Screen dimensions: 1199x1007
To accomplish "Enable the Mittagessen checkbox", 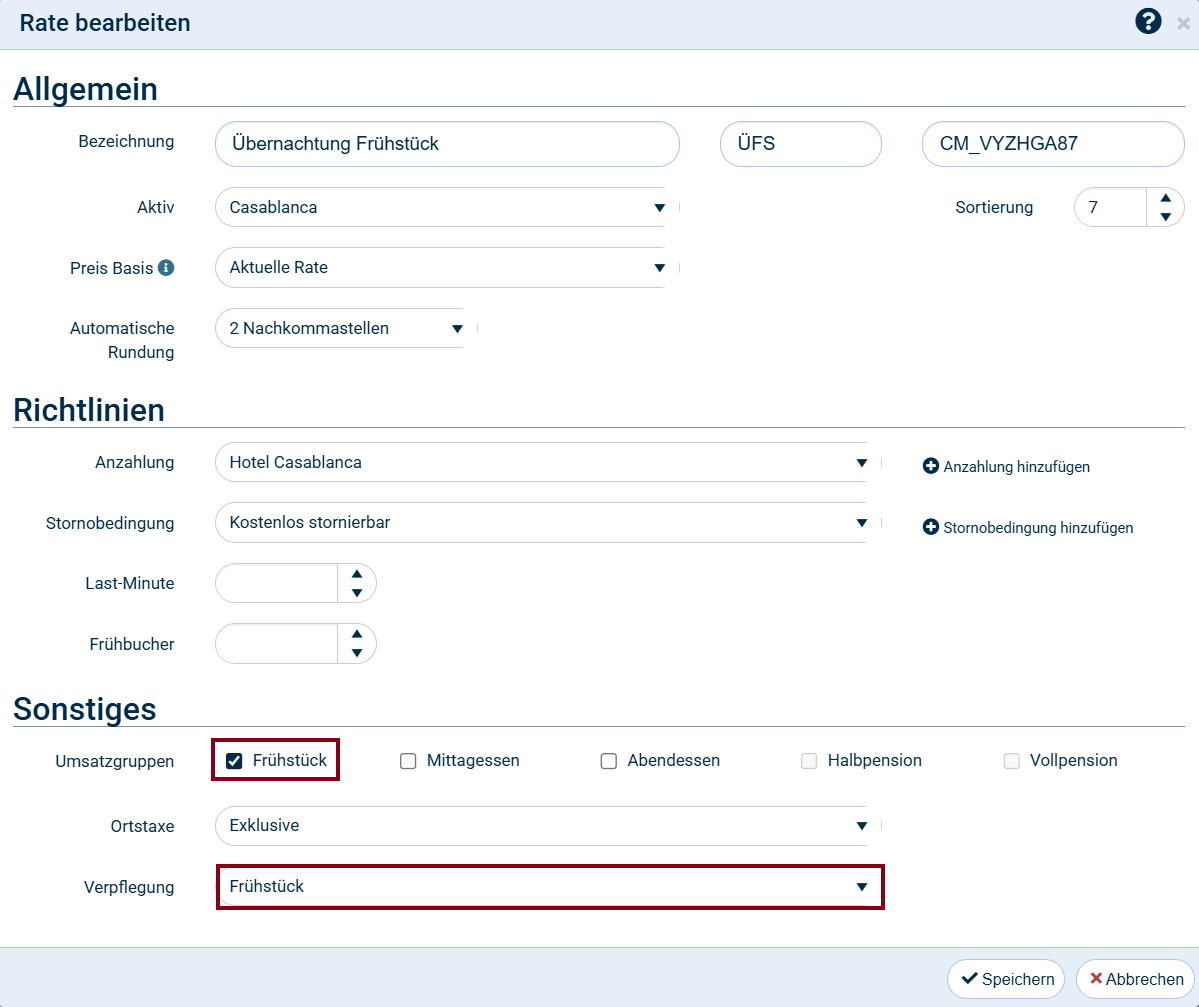I will click(x=408, y=761).
